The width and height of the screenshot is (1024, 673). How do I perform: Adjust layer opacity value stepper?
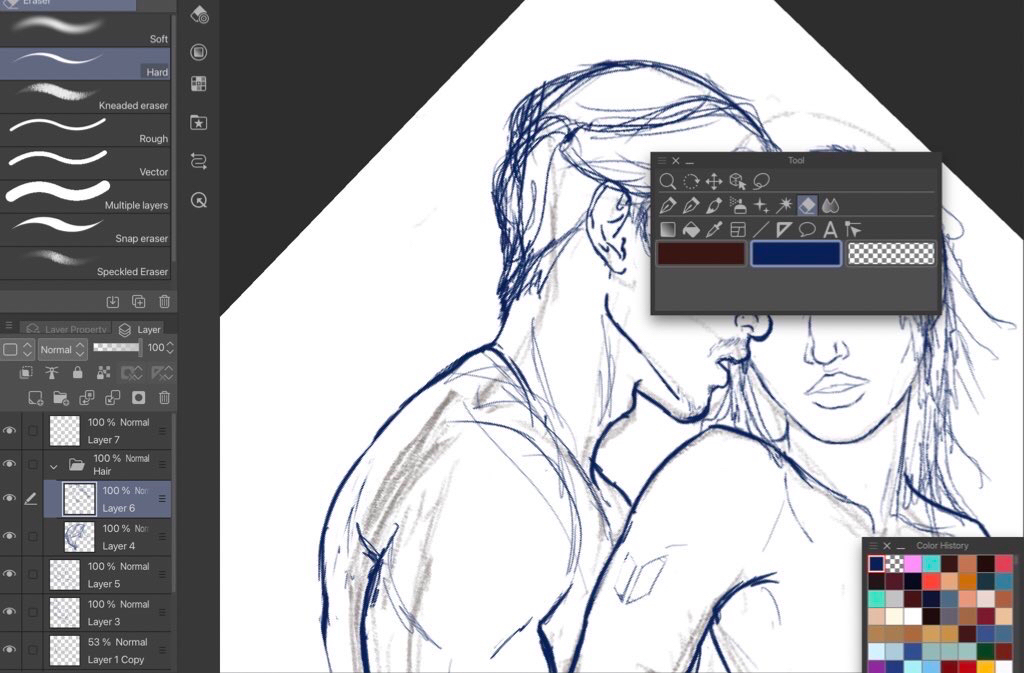pos(170,348)
